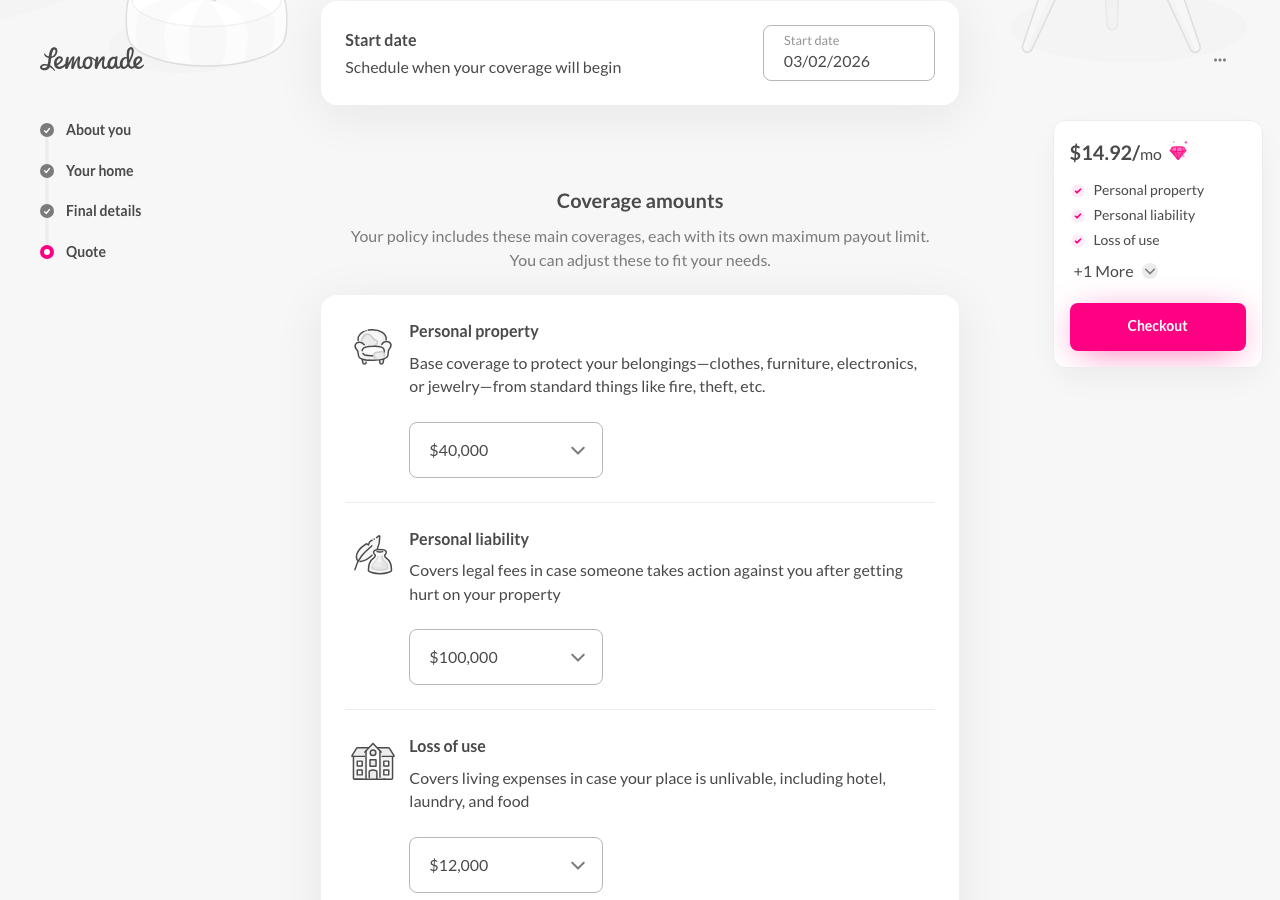This screenshot has height=900, width=1280.
Task: Expand the +1 More coverage list
Action: [1148, 270]
